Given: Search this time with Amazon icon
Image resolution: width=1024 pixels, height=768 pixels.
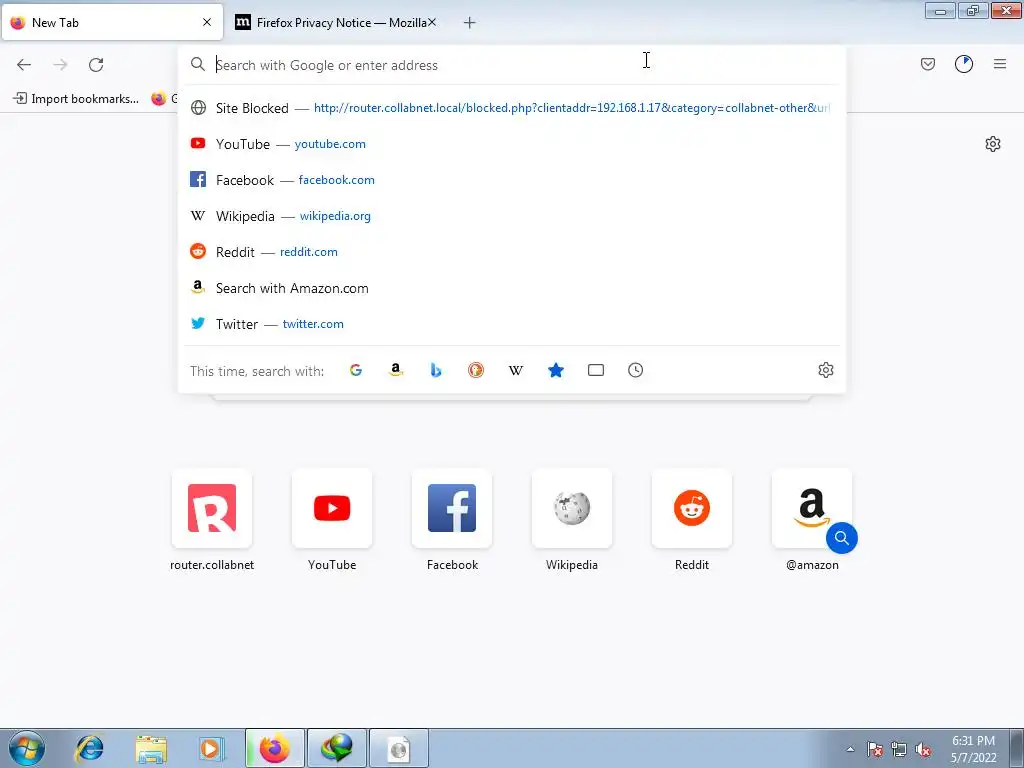Looking at the screenshot, I should click(396, 370).
